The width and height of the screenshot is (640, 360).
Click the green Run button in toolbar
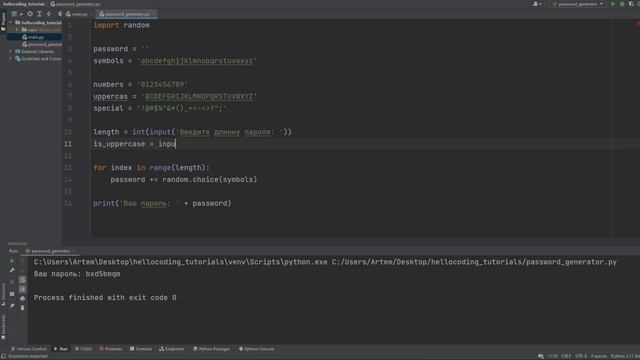[613, 4]
